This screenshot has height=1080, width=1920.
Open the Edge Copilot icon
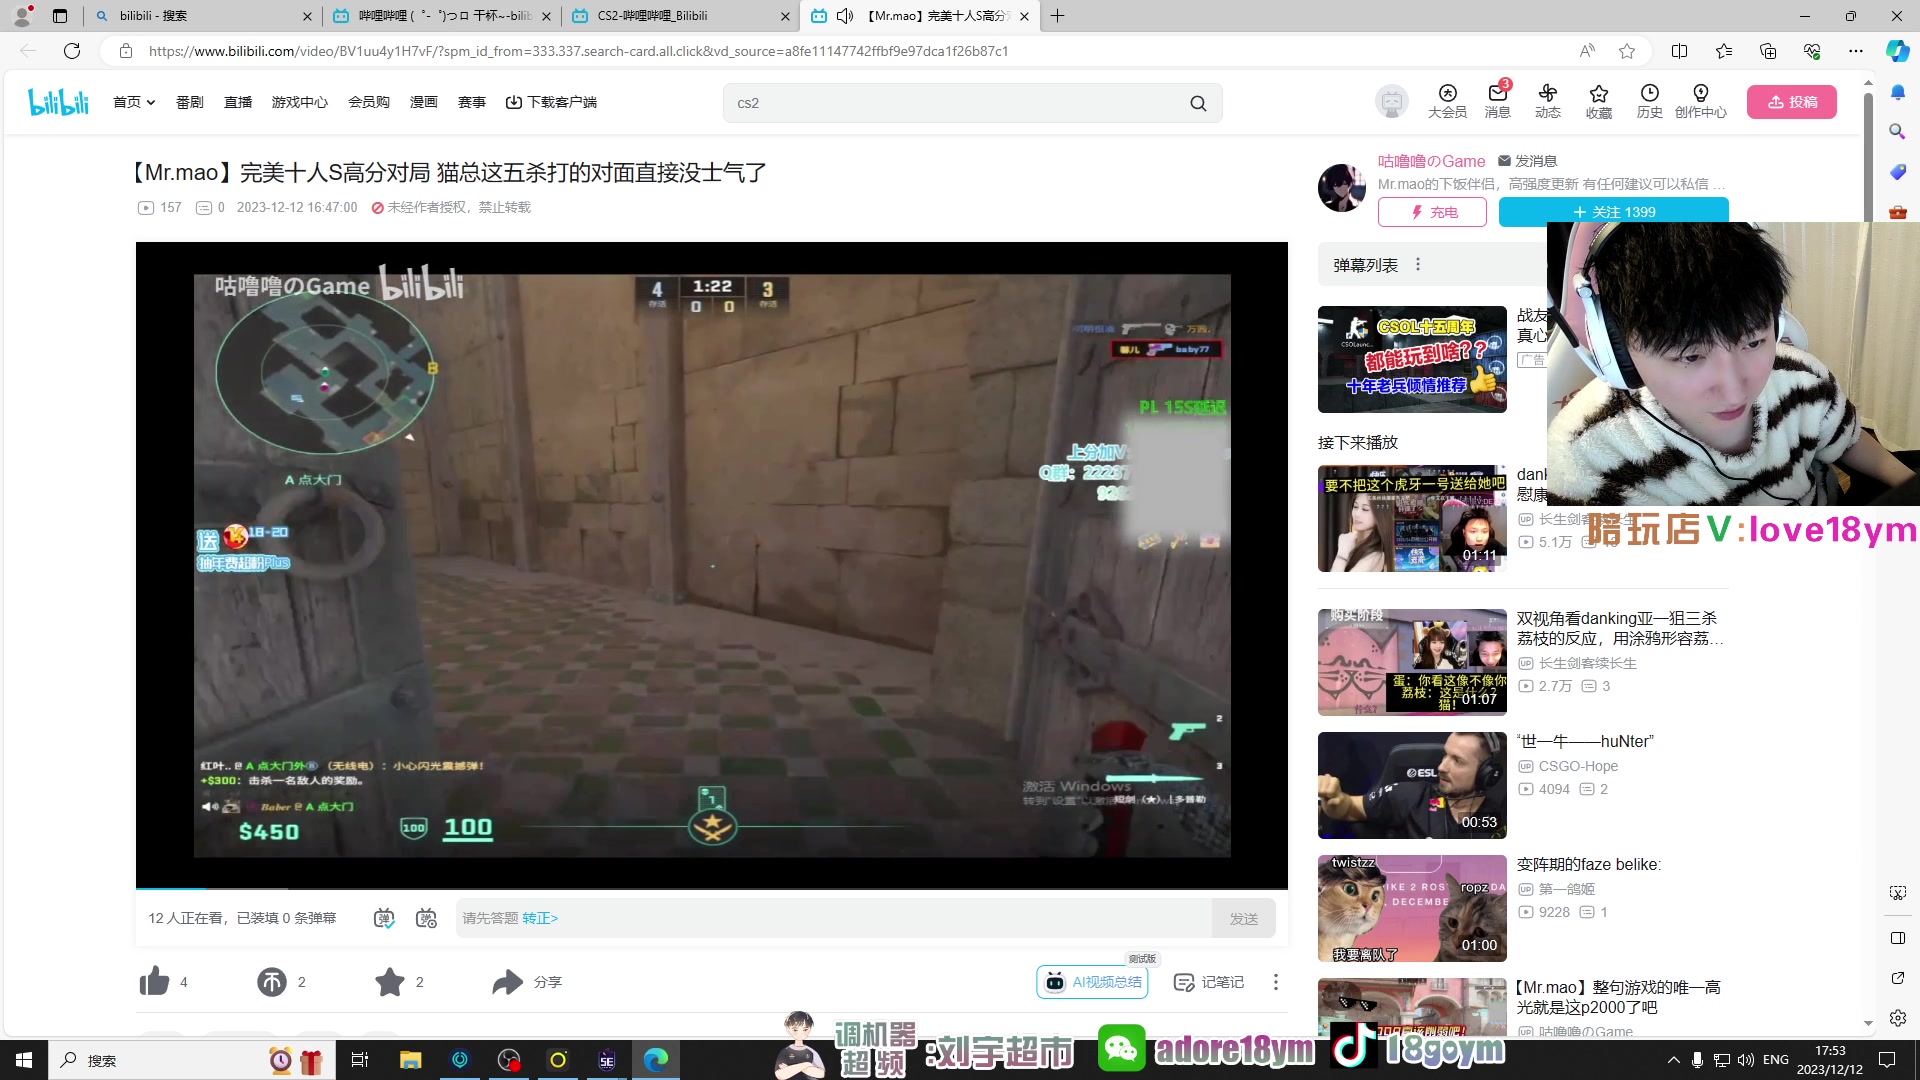[x=1897, y=51]
